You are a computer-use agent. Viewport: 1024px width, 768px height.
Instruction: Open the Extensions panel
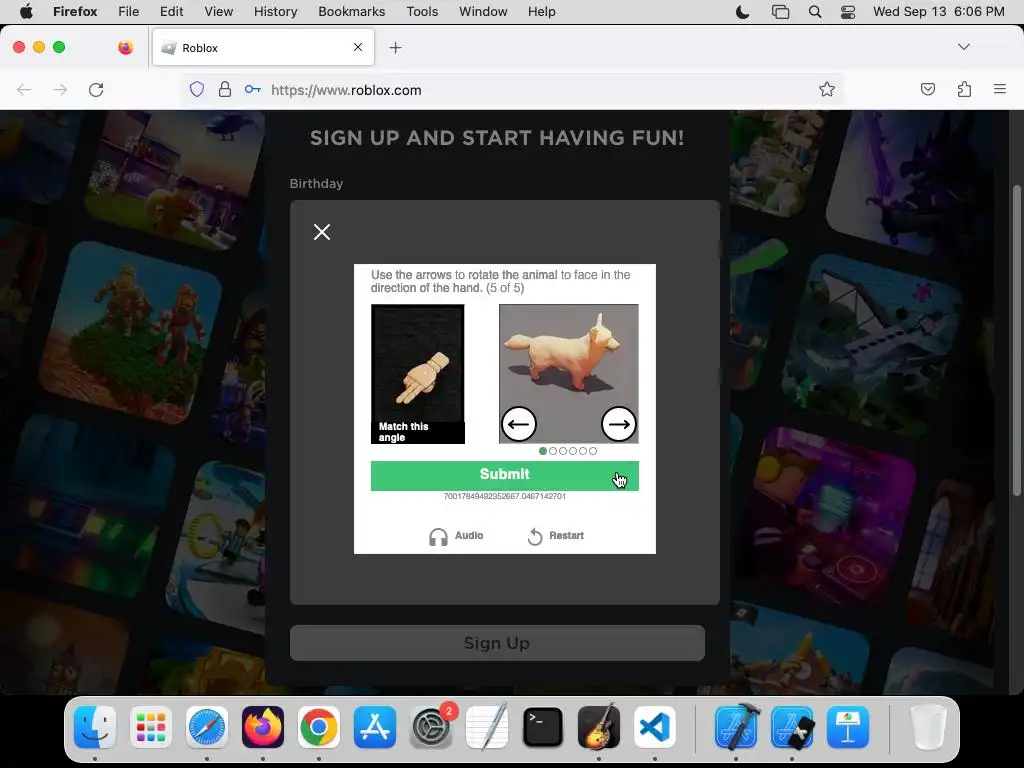[x=964, y=89]
